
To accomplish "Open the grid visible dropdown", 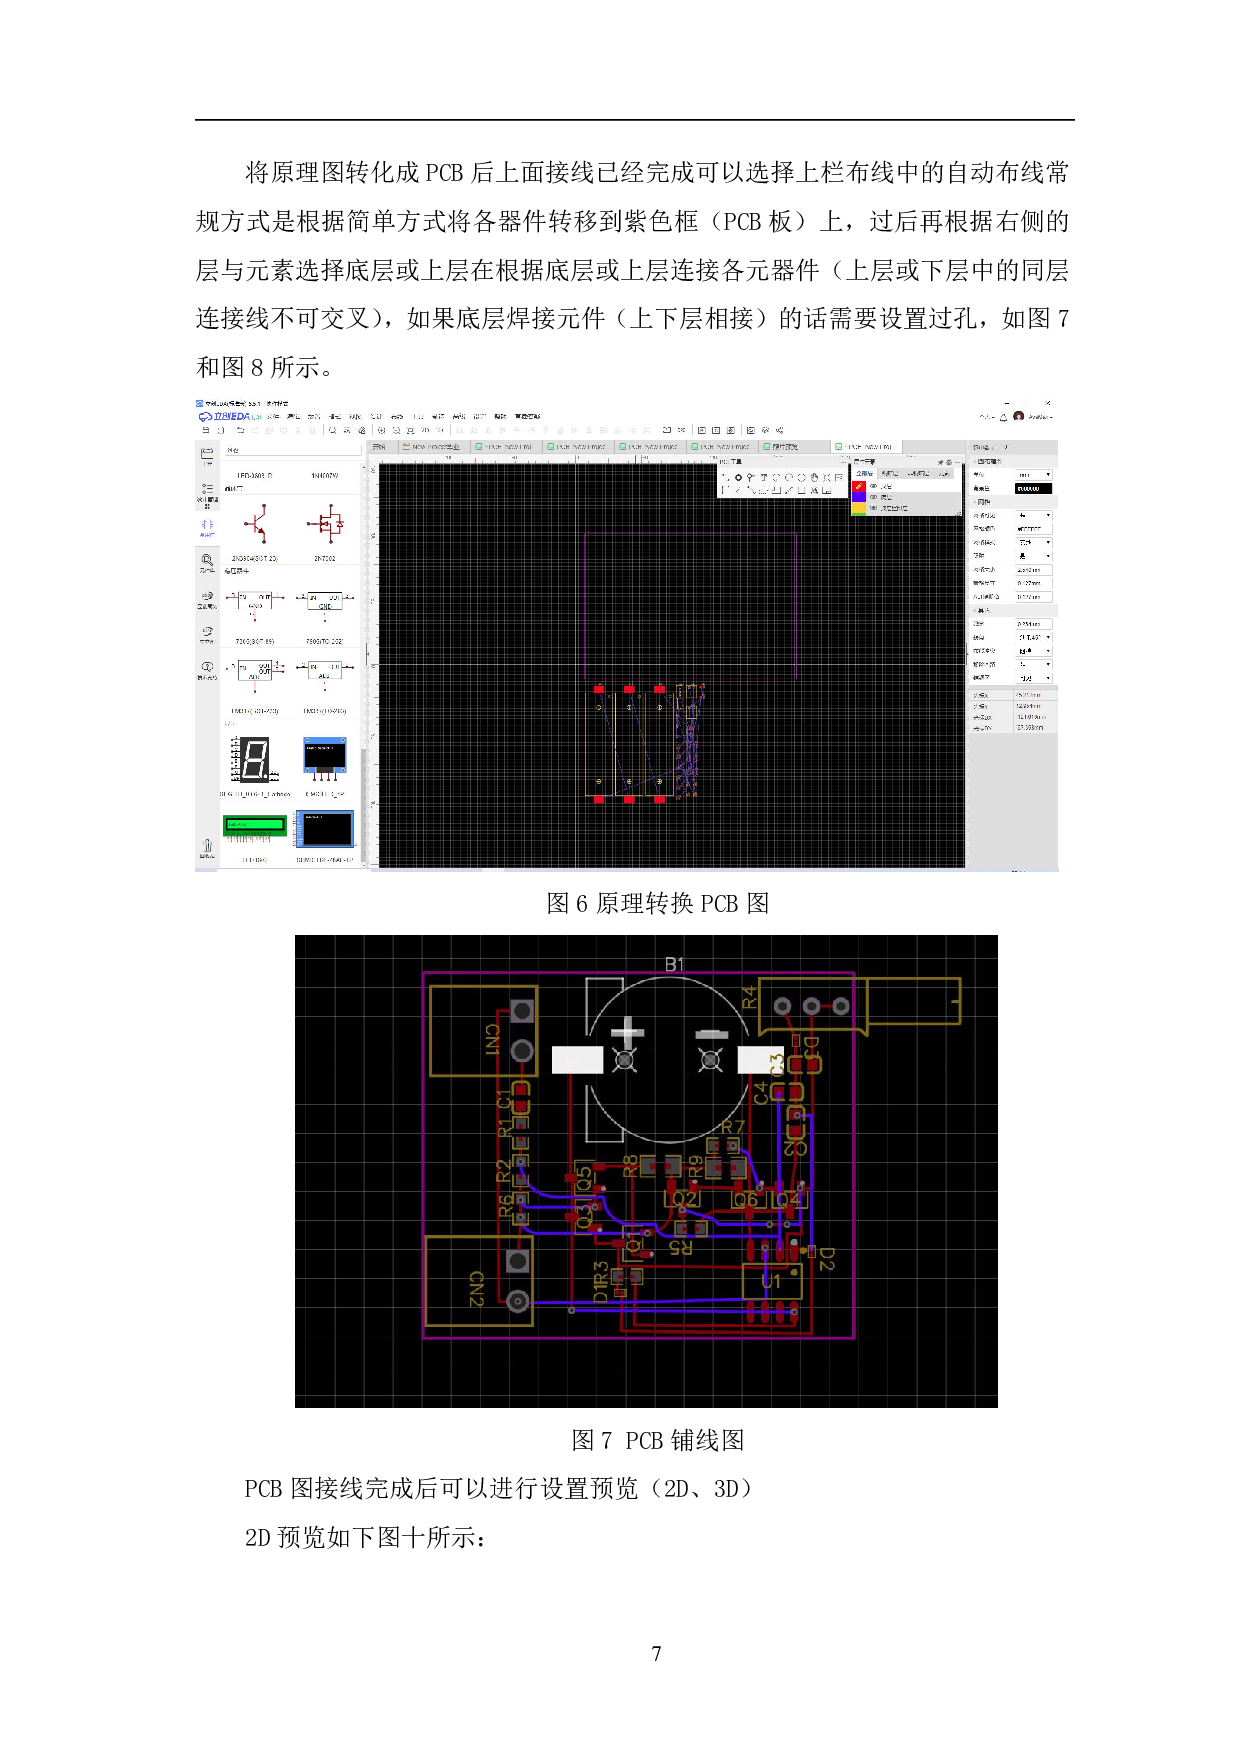I will coord(1034,515).
